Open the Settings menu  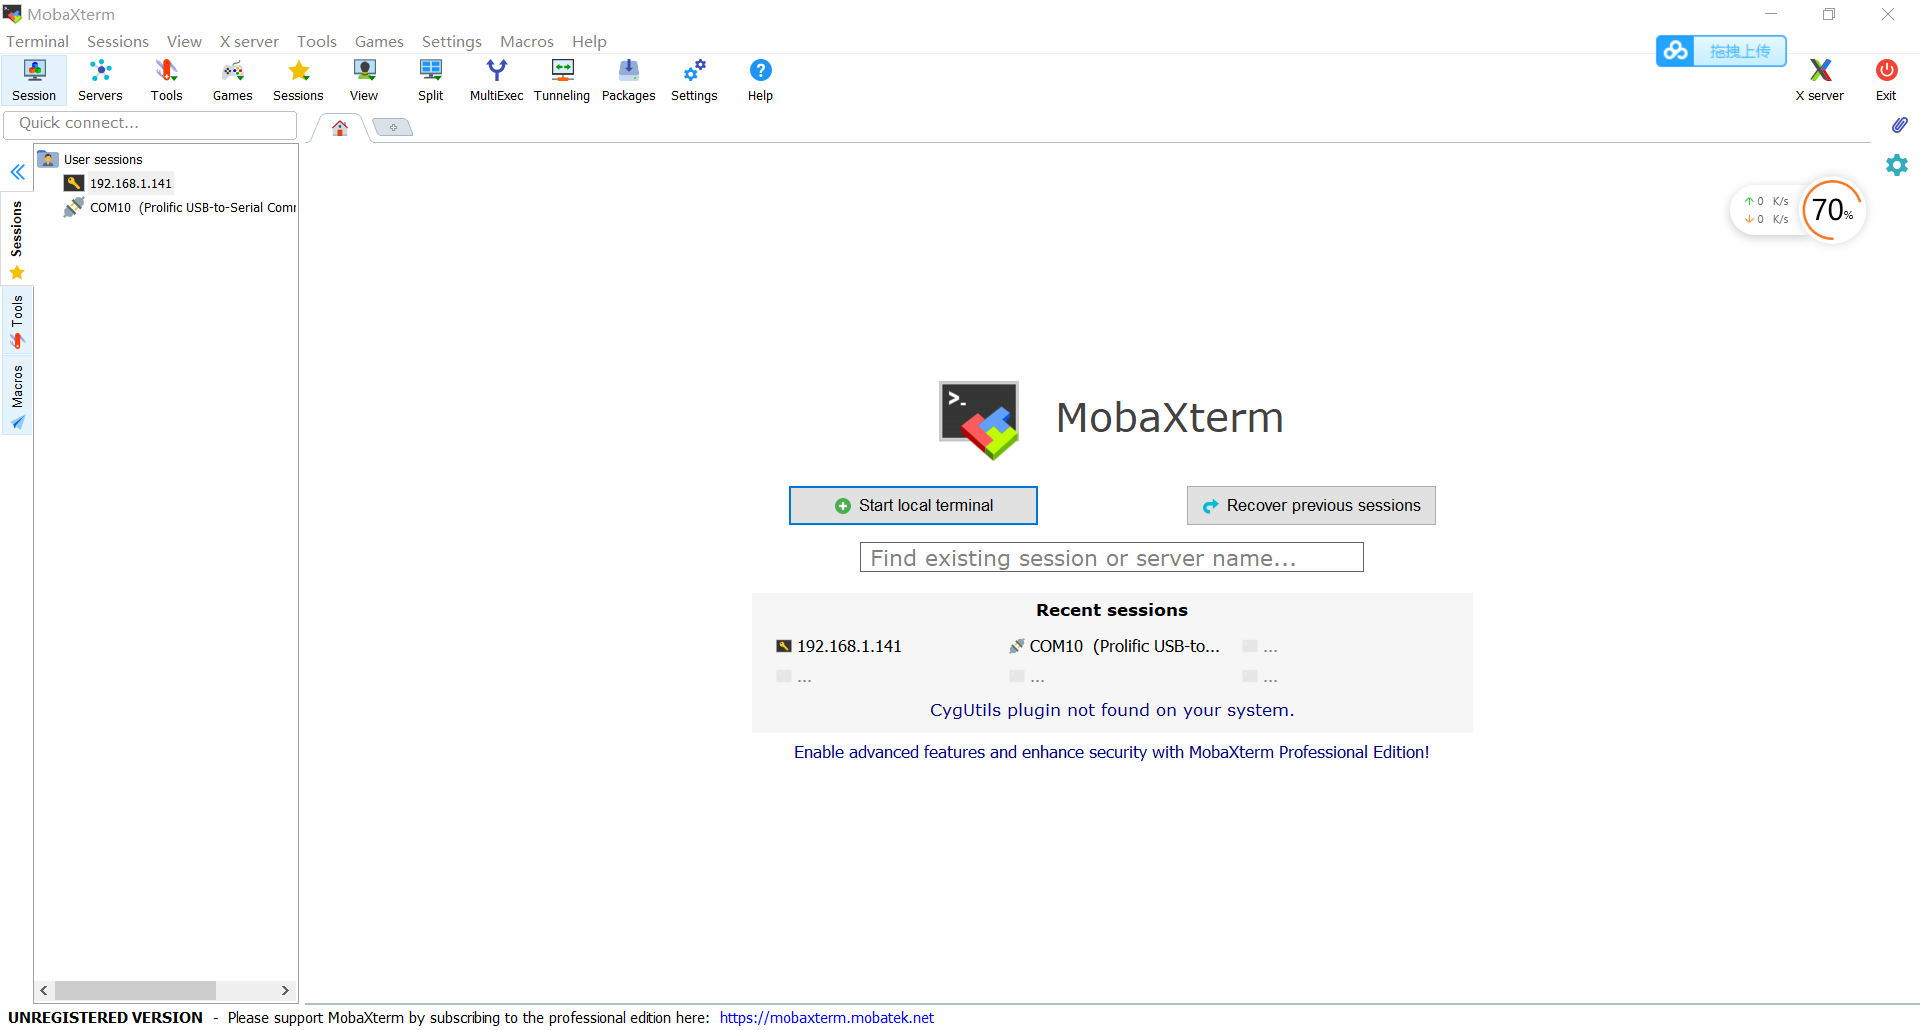pyautogui.click(x=452, y=41)
